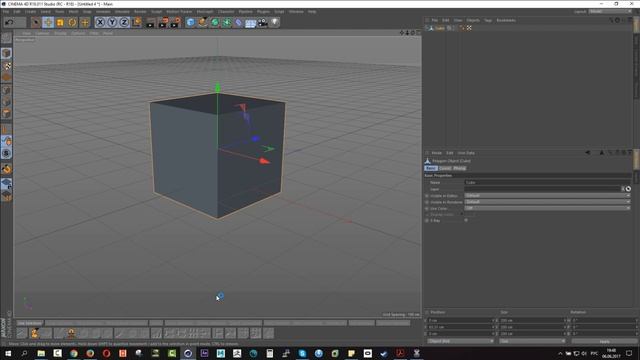Image resolution: width=640 pixels, height=360 pixels.
Task: Toggle keyframe circle beside Visible in Editor
Action: coord(427,196)
